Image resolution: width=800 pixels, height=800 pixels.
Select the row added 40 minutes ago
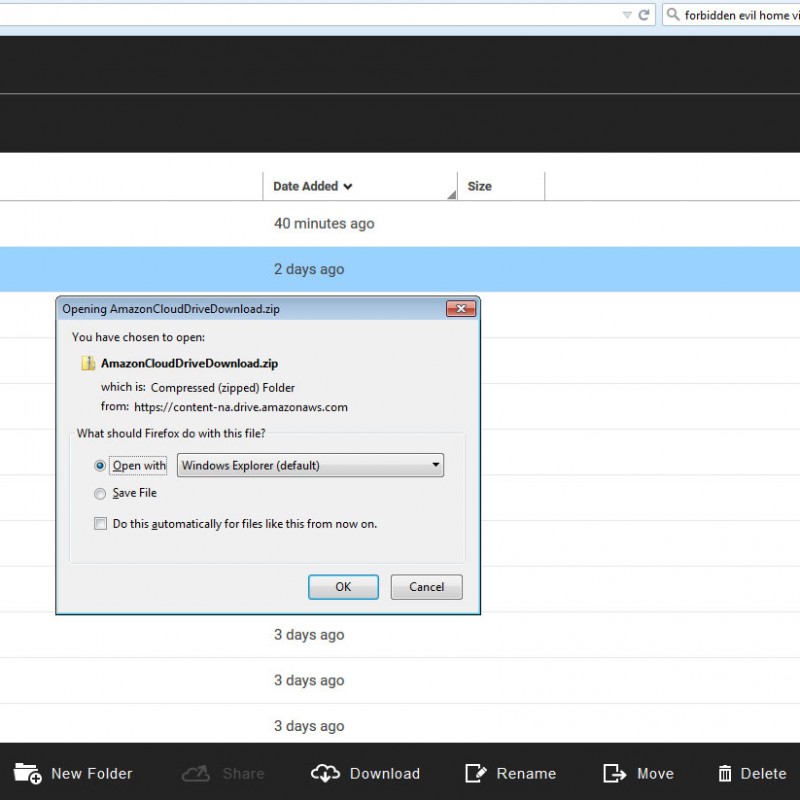coord(400,224)
